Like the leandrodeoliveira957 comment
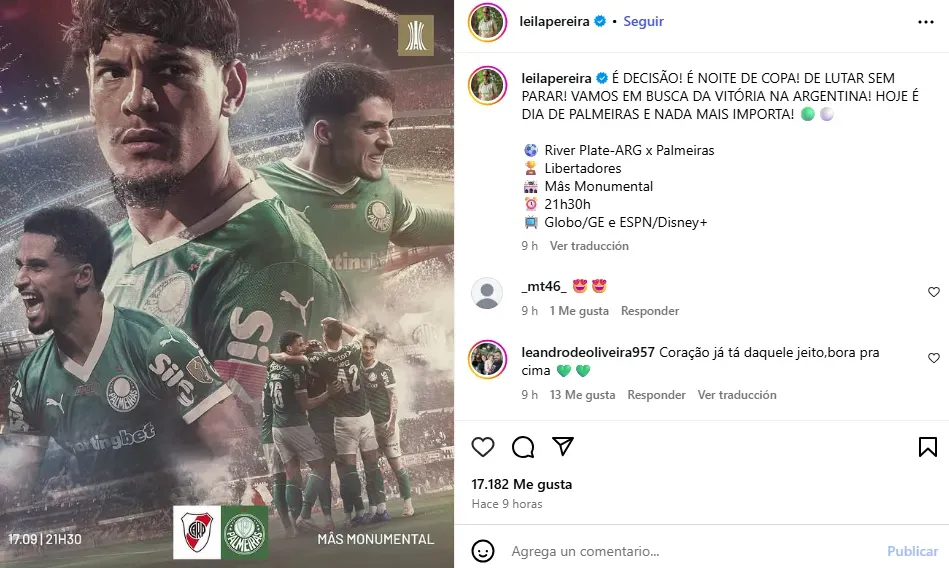This screenshot has height=568, width=949. click(934, 358)
